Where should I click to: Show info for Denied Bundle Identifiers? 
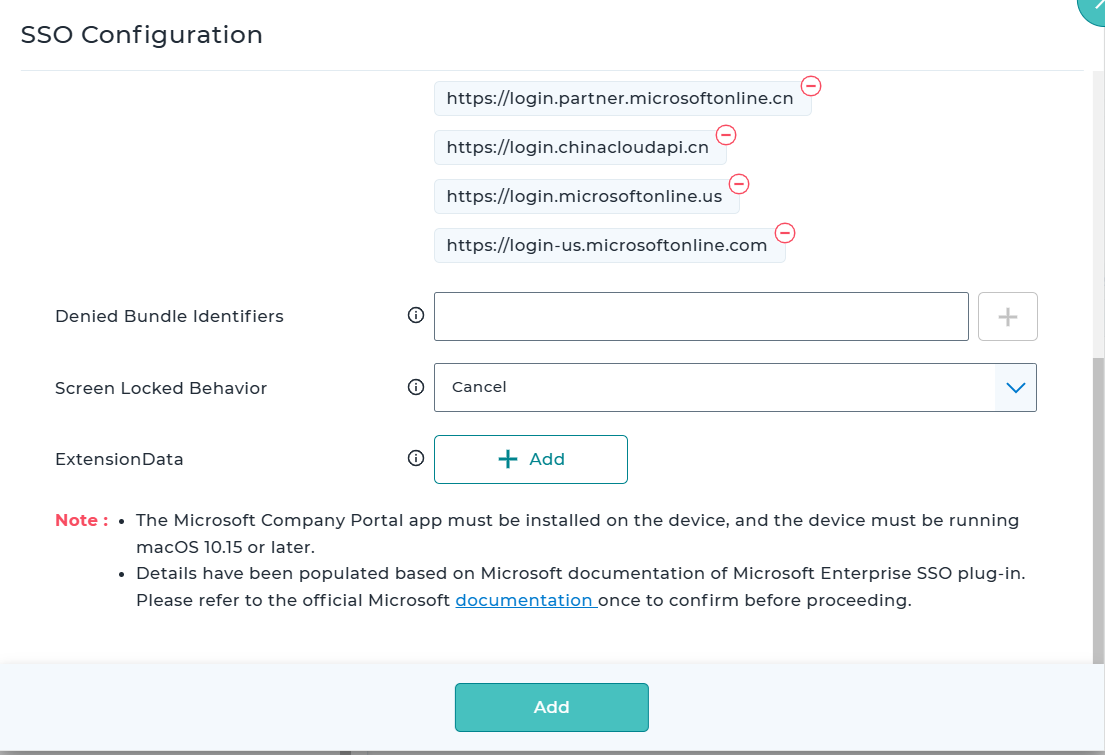(416, 315)
